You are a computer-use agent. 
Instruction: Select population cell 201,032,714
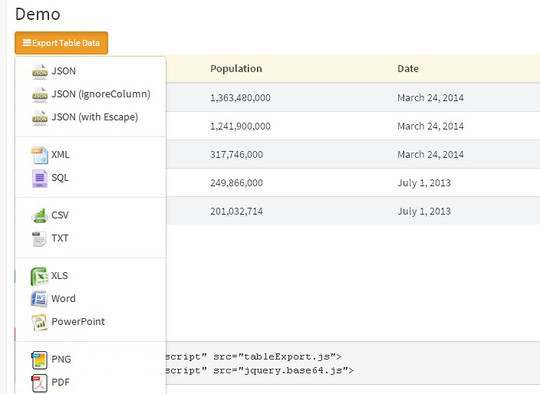point(237,211)
